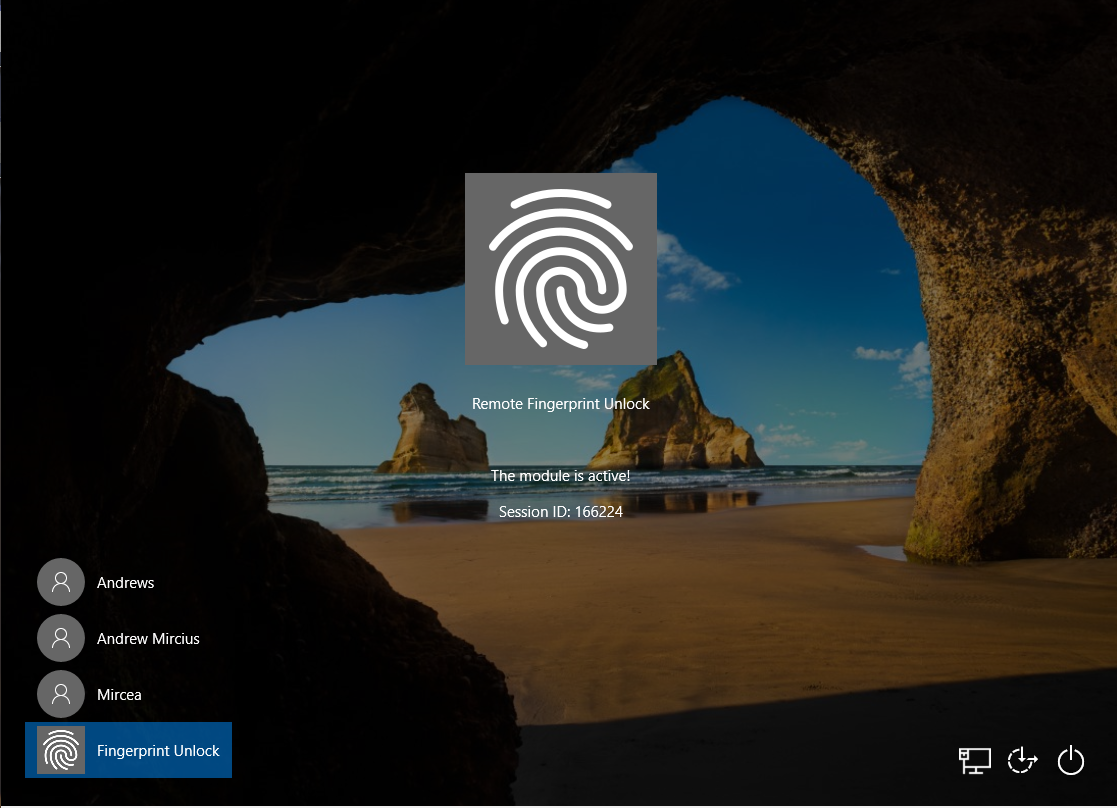
Task: Click the Session ID 166224 text
Action: coord(561,510)
